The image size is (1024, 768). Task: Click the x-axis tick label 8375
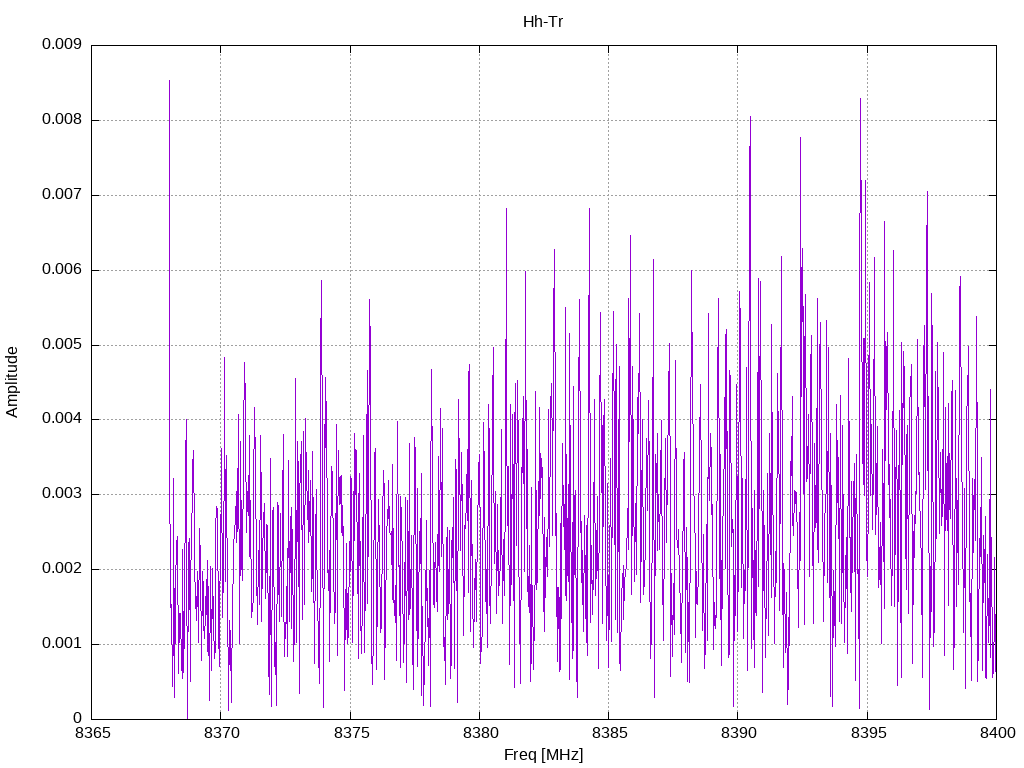click(351, 733)
